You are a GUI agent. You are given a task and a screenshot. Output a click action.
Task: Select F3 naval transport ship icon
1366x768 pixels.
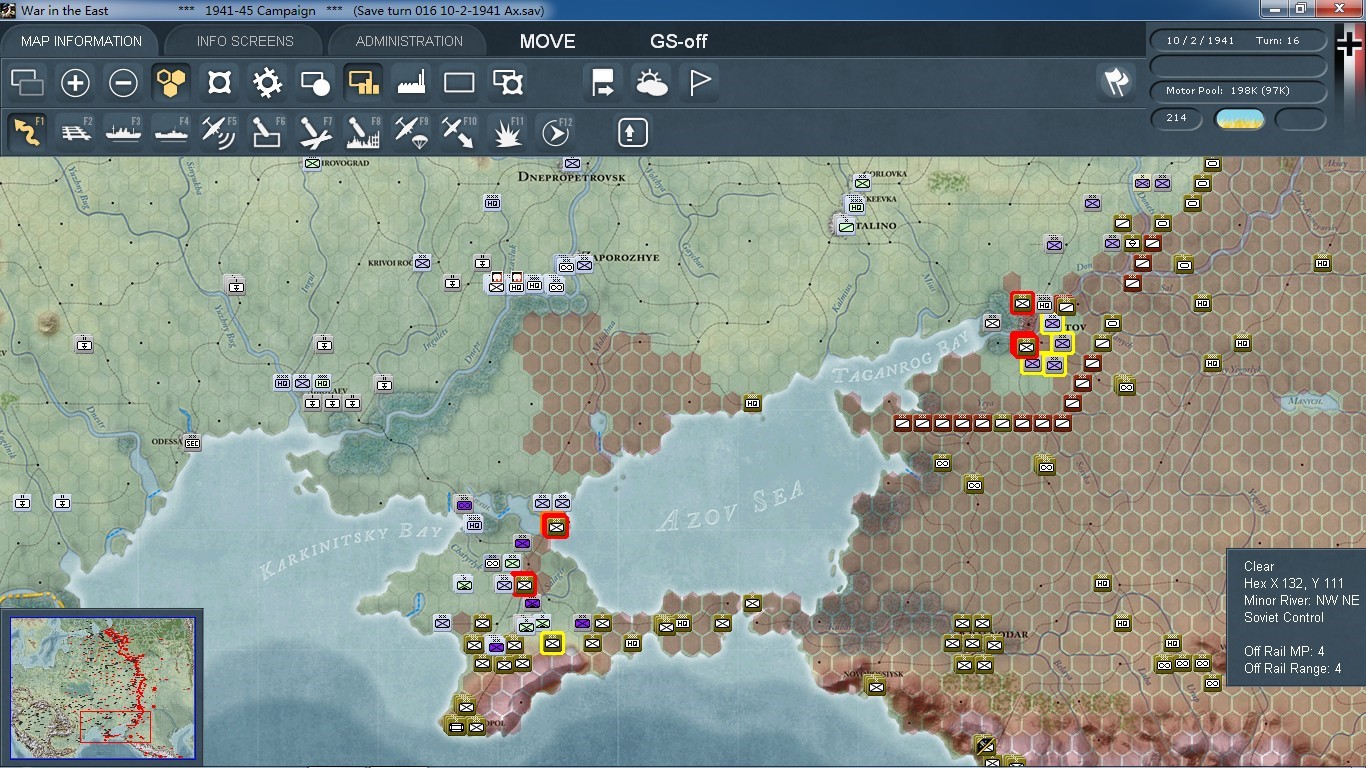coord(123,132)
